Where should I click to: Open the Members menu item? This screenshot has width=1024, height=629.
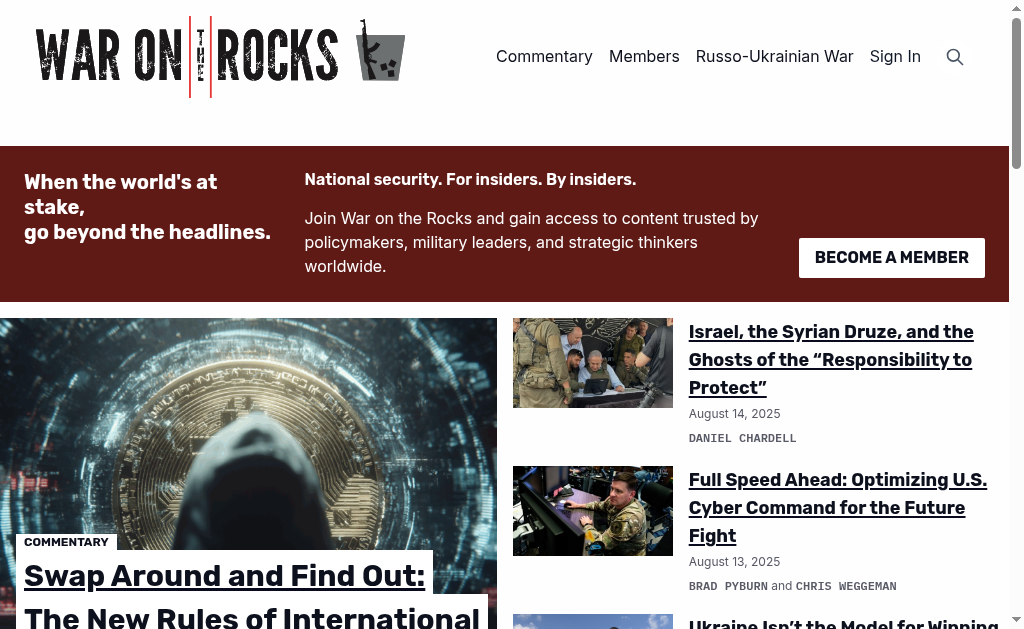click(644, 57)
